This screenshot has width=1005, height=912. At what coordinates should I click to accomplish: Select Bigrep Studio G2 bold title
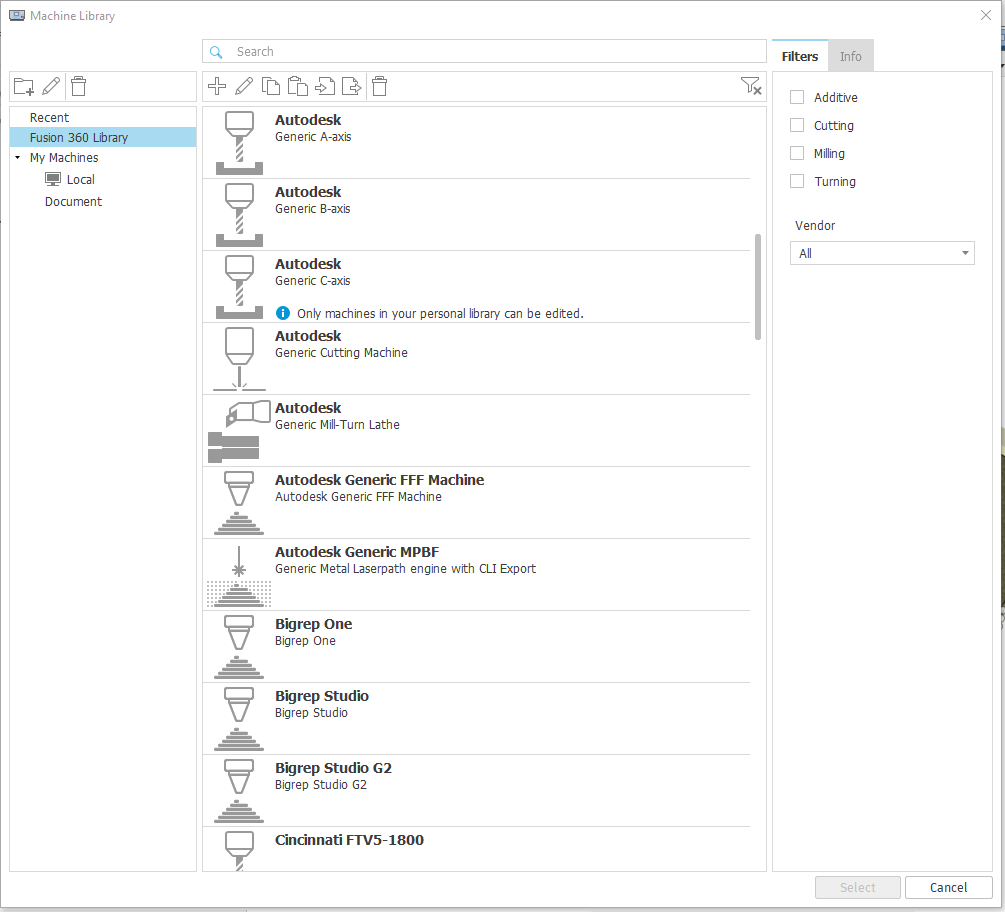(x=333, y=768)
